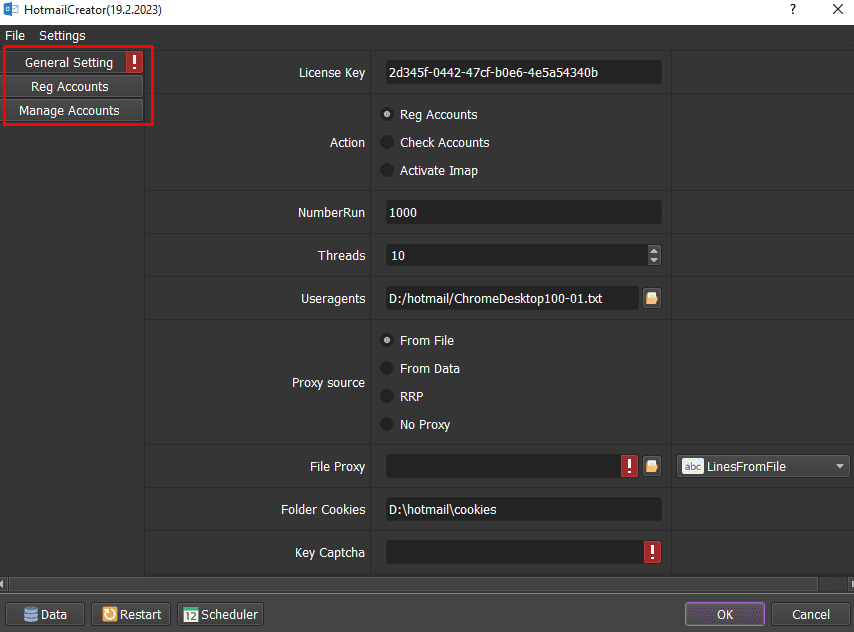Click the 'Folder Cookies' label
Screen dimensions: 854x632
pyautogui.click(x=323, y=509)
